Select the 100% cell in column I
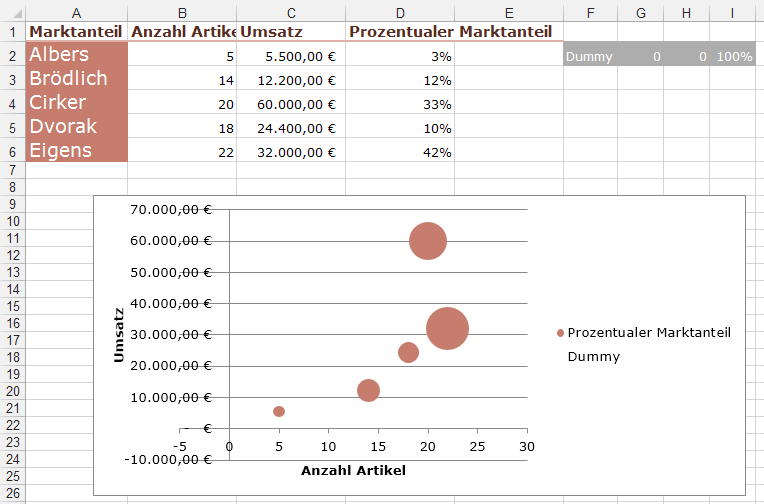Viewport: 764px width, 504px height. coord(734,57)
